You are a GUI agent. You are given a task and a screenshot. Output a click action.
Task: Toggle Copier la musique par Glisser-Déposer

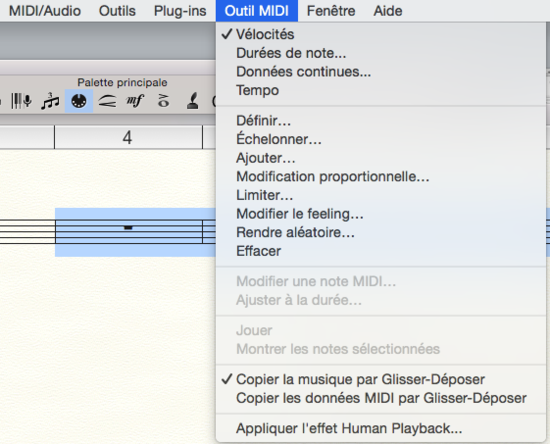tap(381, 379)
